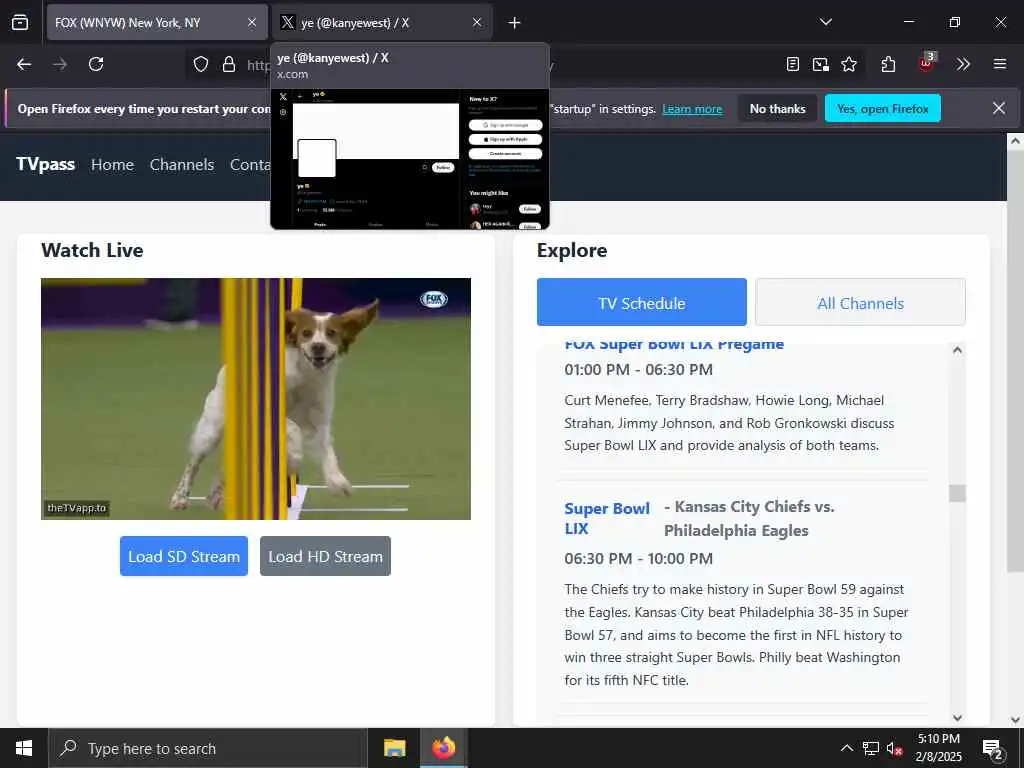Select the TV Schedule tab
The width and height of the screenshot is (1024, 768).
tap(642, 302)
